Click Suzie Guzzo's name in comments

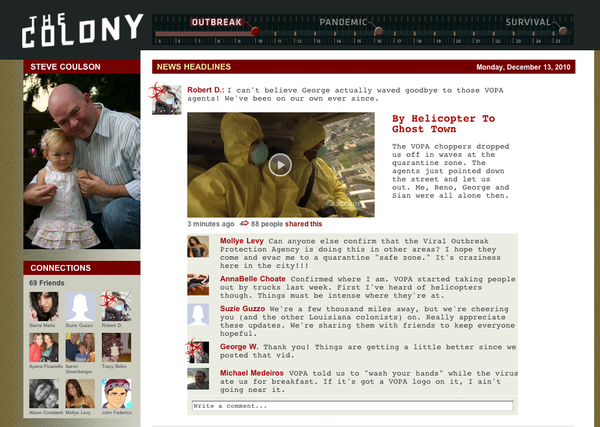242,308
